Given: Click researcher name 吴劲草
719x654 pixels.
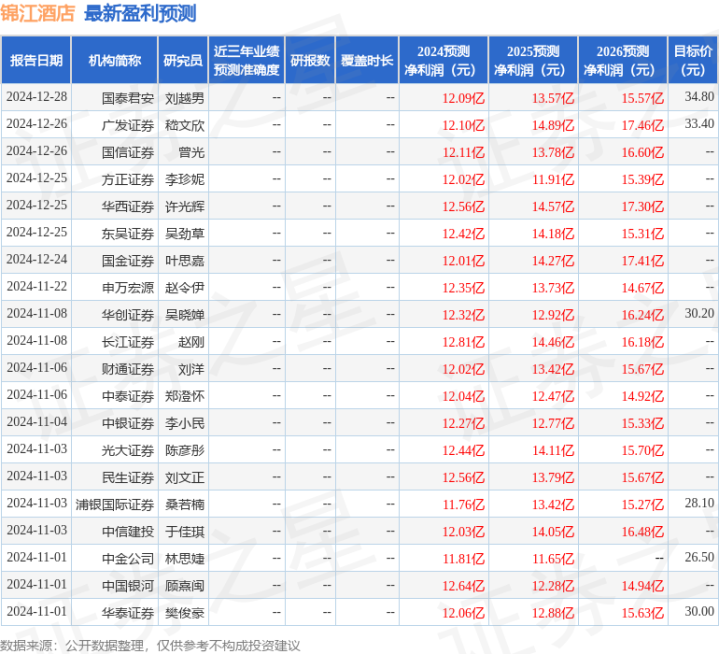Looking at the screenshot, I should pos(185,233).
